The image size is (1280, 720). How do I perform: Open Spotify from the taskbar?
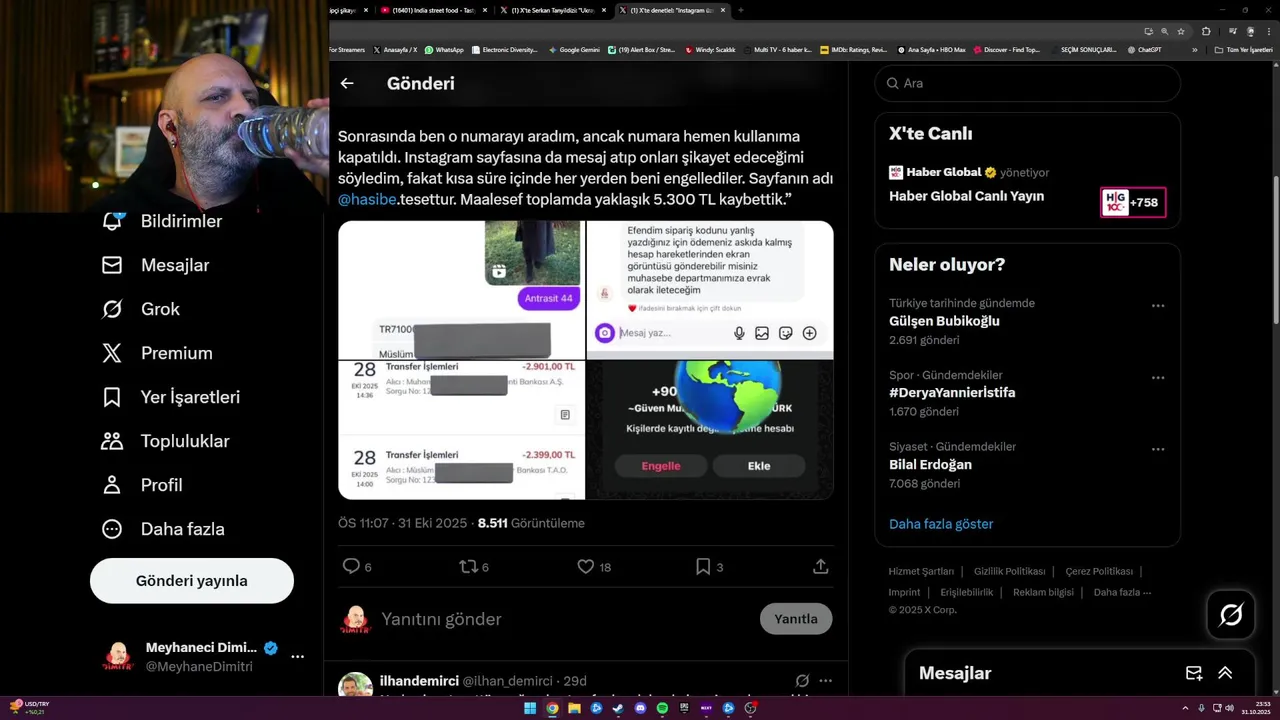662,708
